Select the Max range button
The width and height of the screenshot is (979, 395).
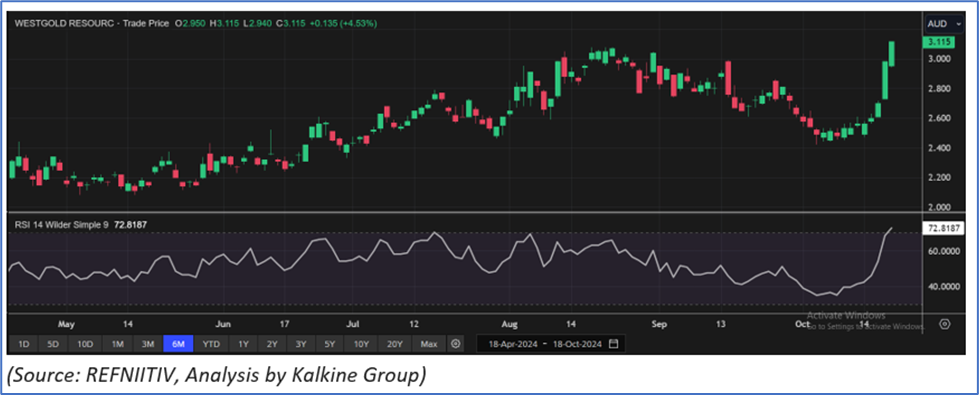tap(429, 344)
